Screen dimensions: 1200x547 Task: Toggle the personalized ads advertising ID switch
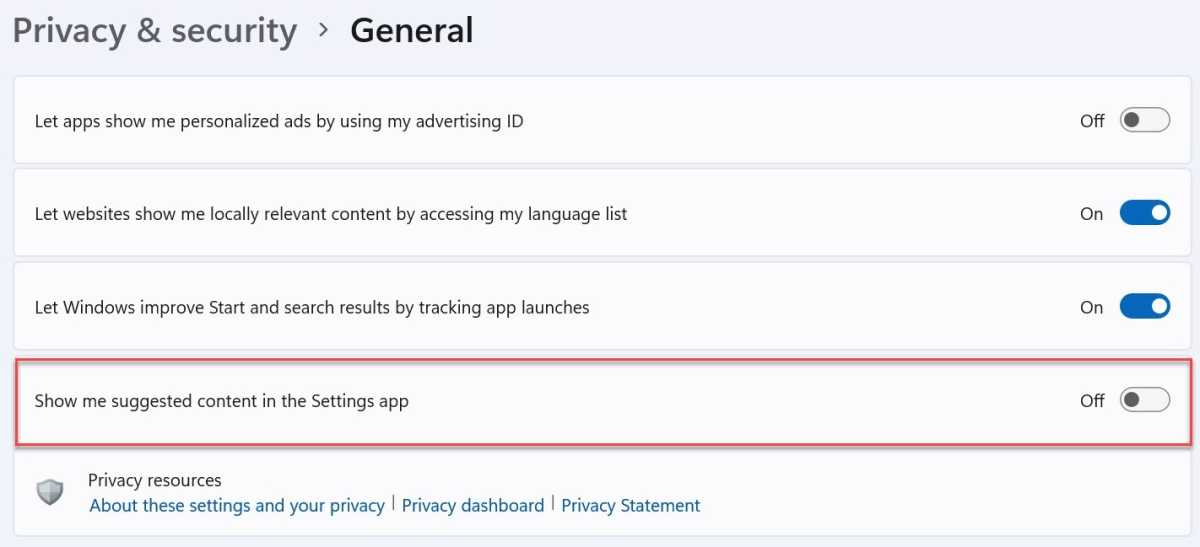click(x=1144, y=121)
